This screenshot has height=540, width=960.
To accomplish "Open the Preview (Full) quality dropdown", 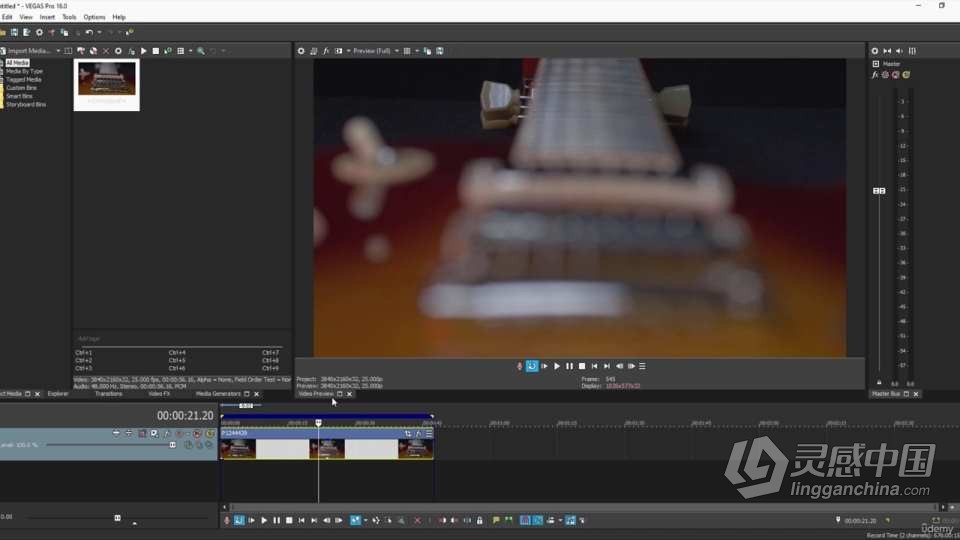I will (376, 51).
